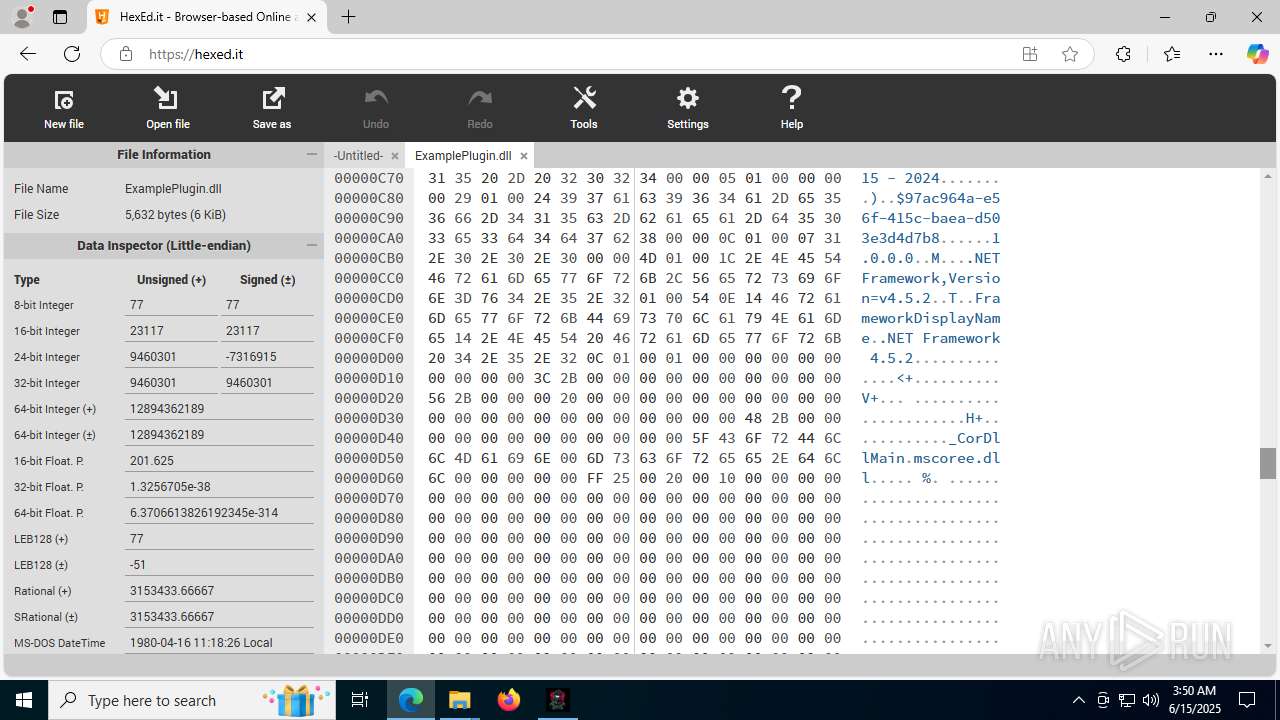Click the 64-bit Integer (+) value field

click(219, 409)
